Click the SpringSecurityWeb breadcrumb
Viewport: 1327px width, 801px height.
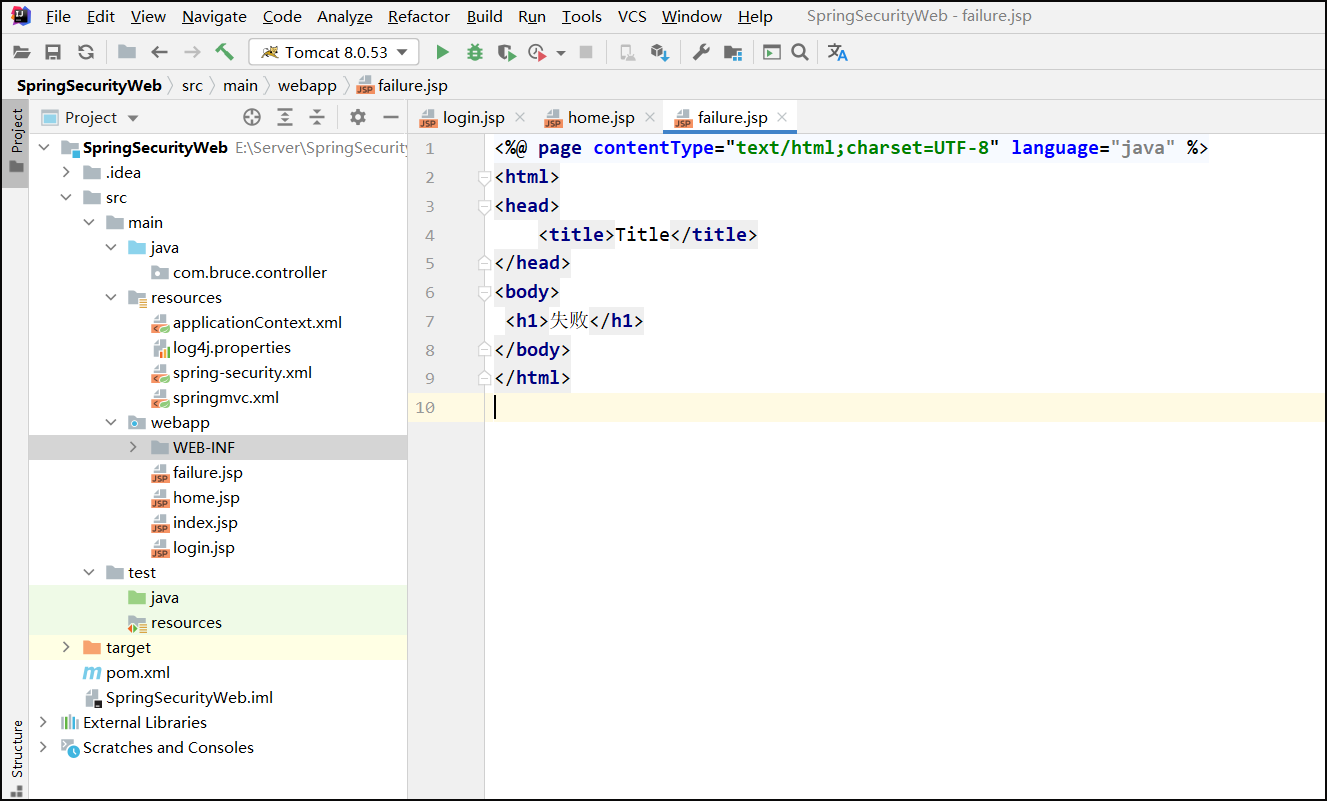point(89,86)
